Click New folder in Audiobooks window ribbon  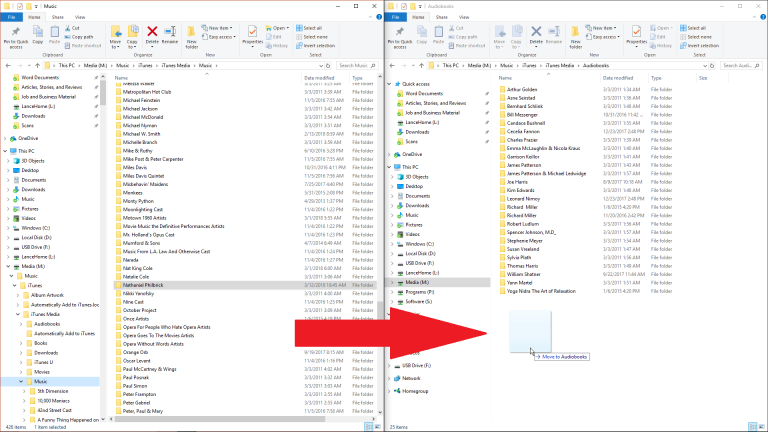click(x=576, y=37)
